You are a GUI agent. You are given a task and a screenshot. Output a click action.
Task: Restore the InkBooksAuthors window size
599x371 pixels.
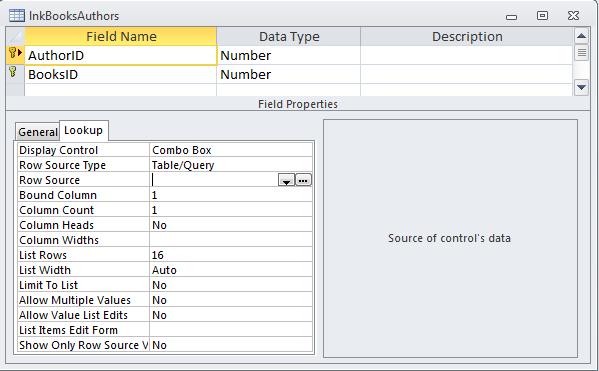pos(542,16)
